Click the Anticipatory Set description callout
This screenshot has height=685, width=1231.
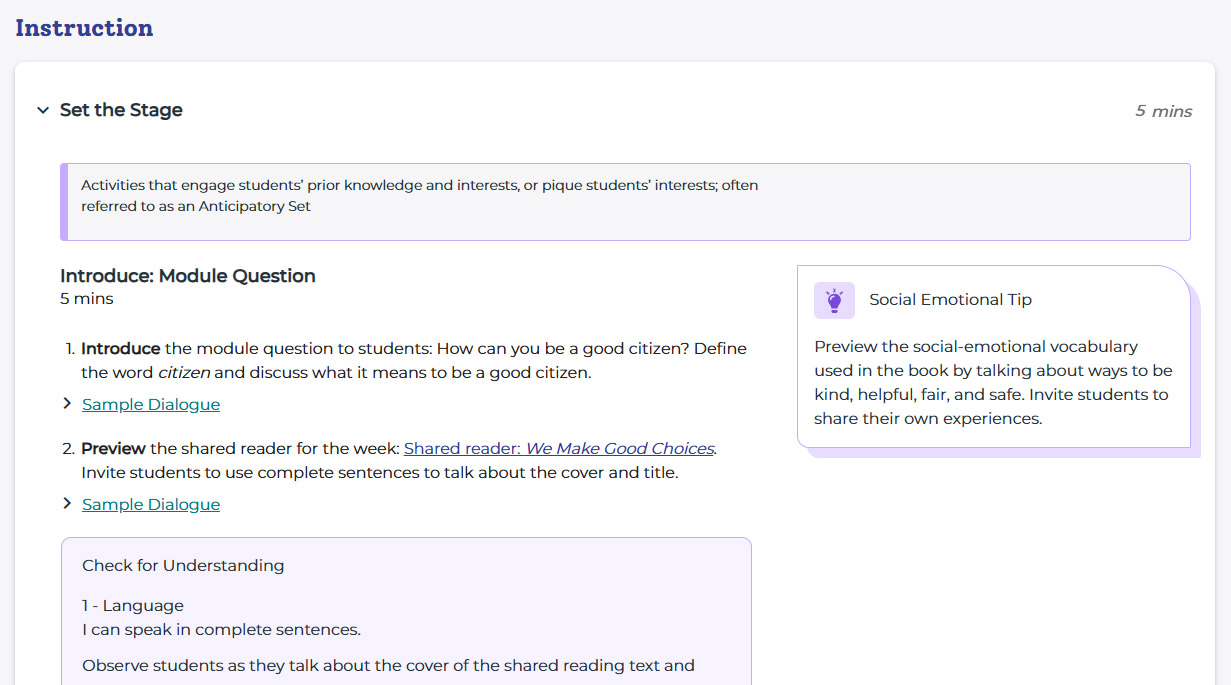click(x=420, y=196)
